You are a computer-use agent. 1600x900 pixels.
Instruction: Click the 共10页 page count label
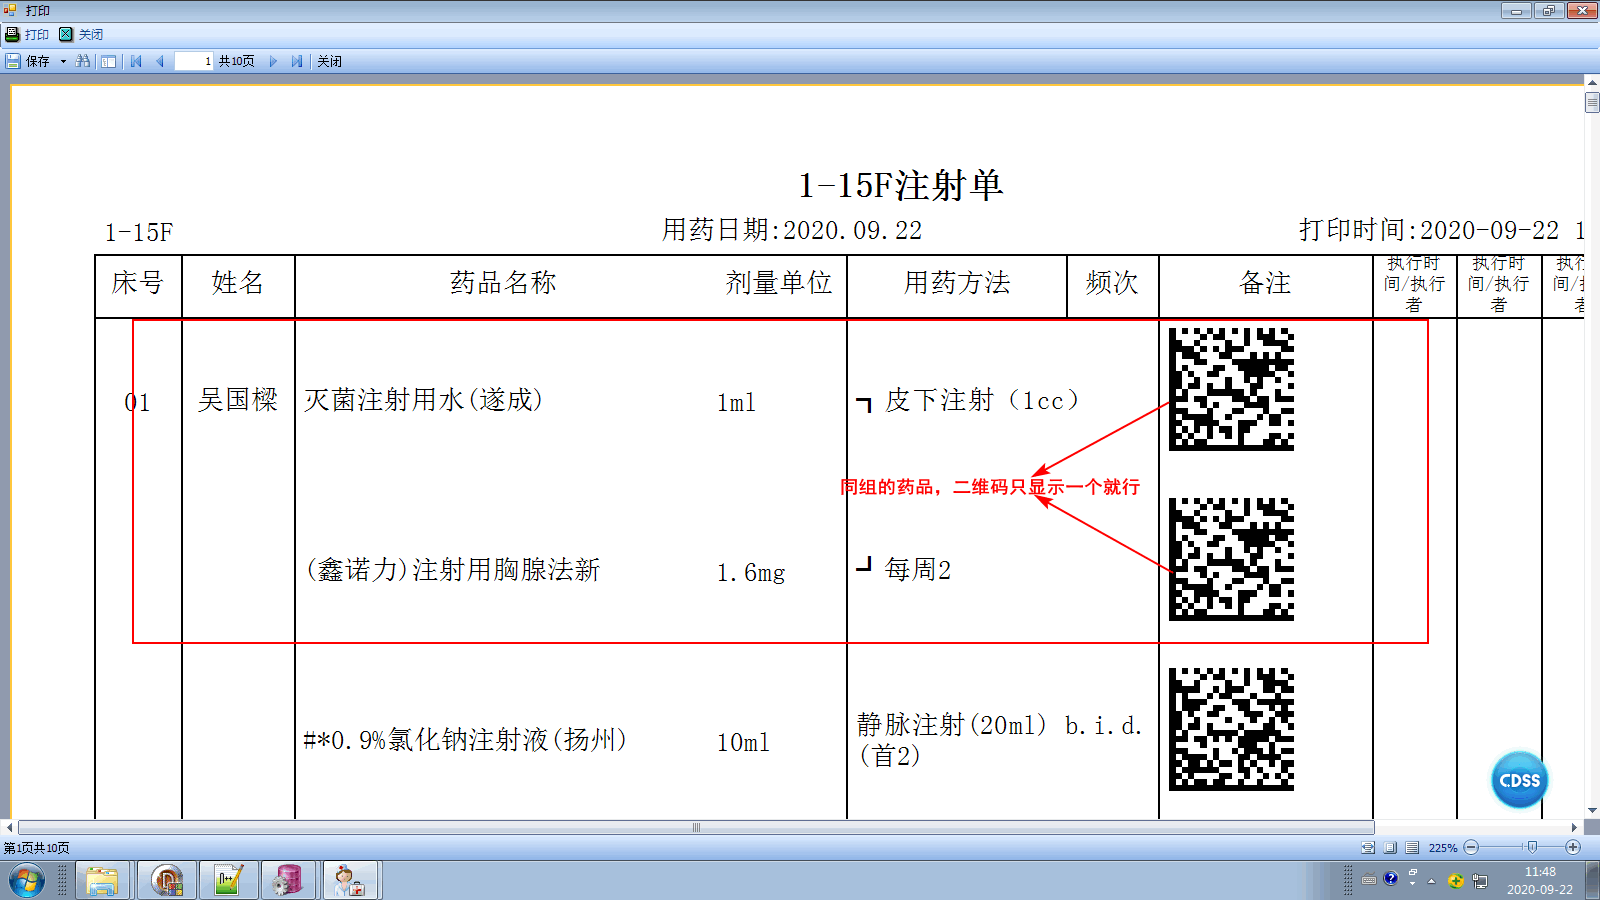[237, 61]
